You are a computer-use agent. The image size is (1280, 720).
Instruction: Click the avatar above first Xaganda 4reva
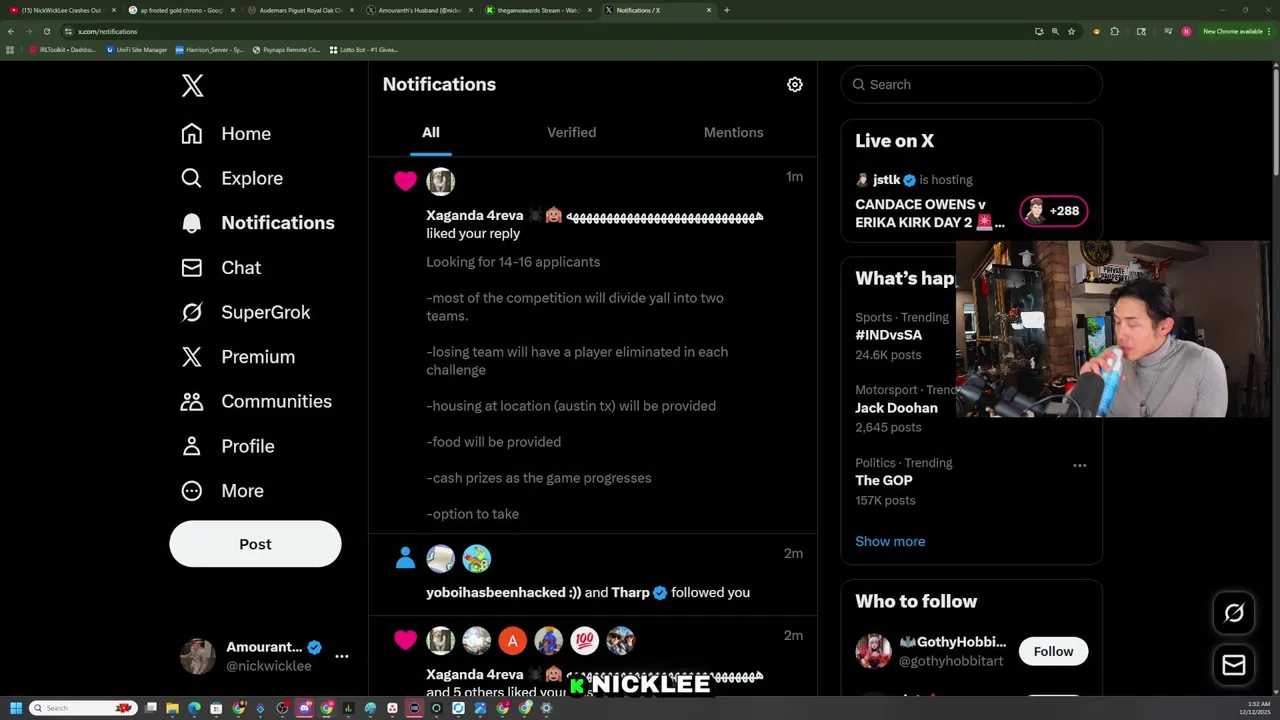tap(440, 181)
